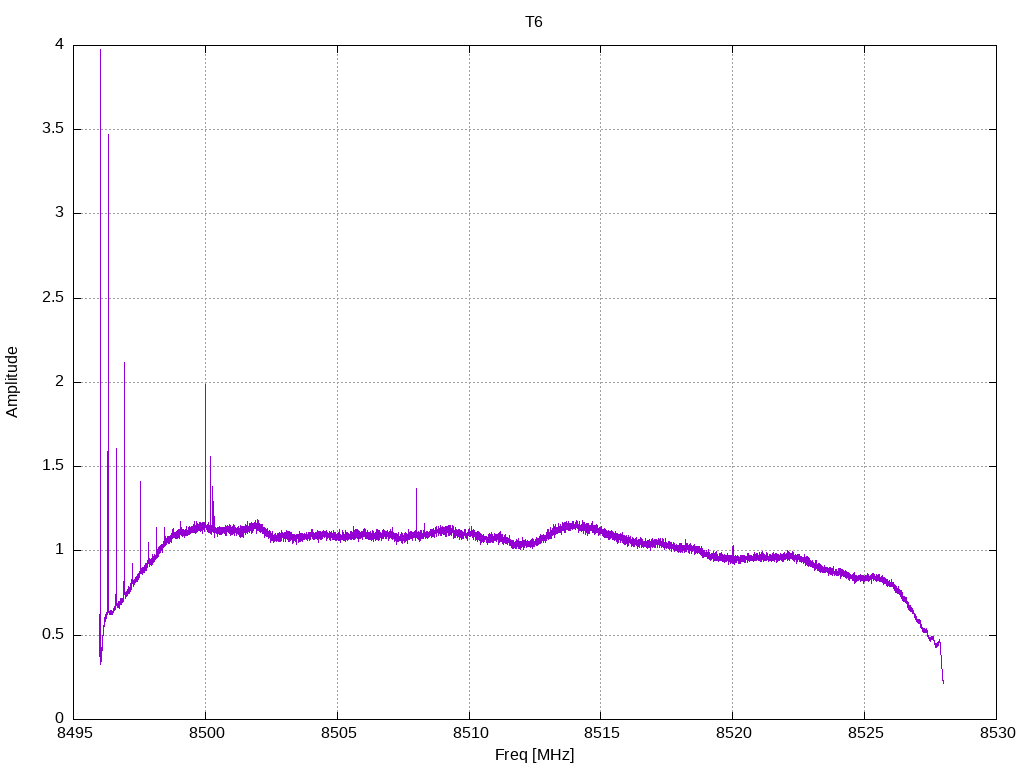Click the tallest spike peak near amplitude 4

[x=101, y=50]
